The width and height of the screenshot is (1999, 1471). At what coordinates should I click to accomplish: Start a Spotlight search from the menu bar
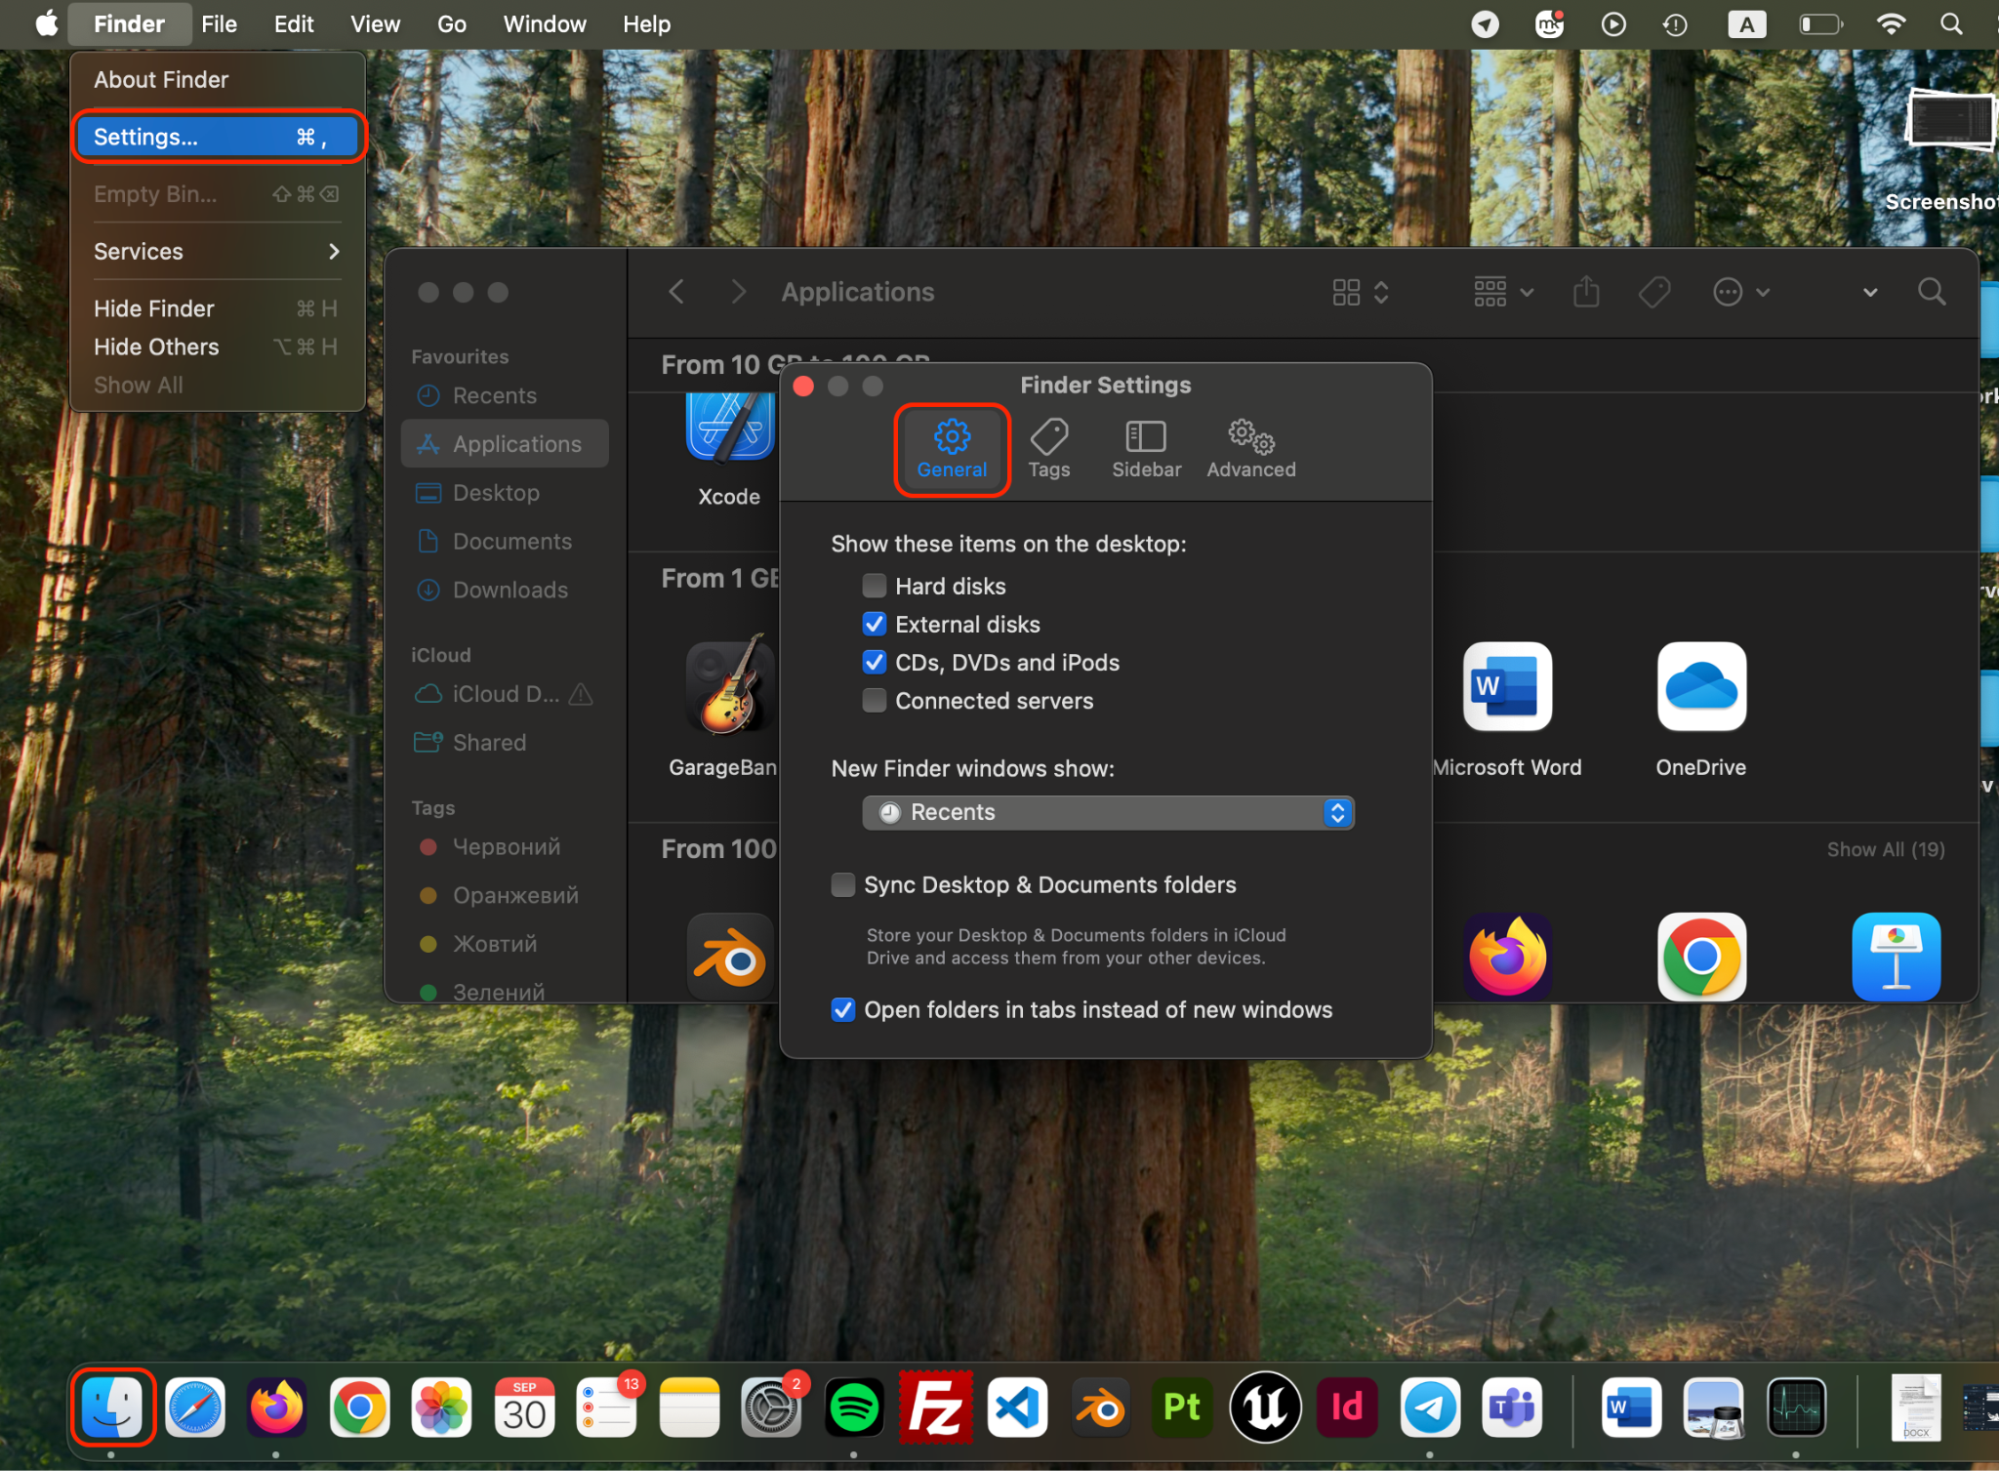coord(1951,23)
